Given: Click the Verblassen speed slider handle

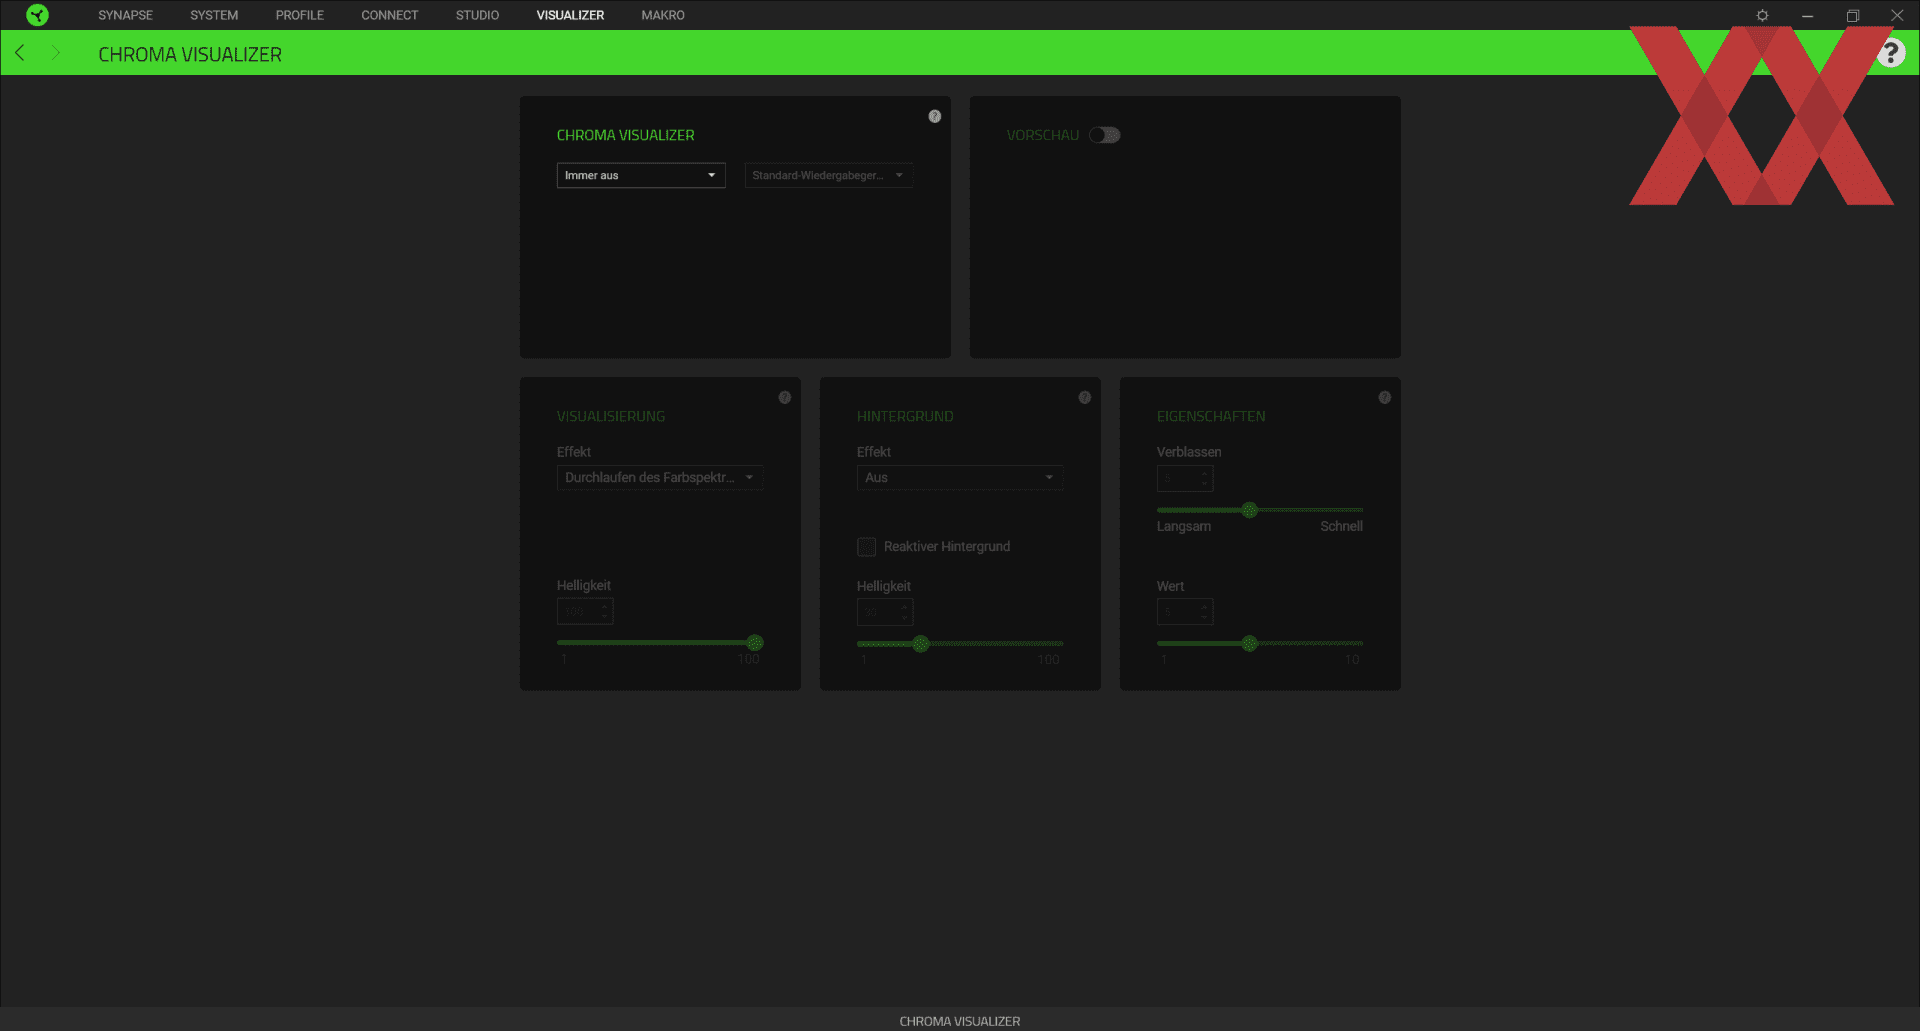Looking at the screenshot, I should coord(1249,510).
